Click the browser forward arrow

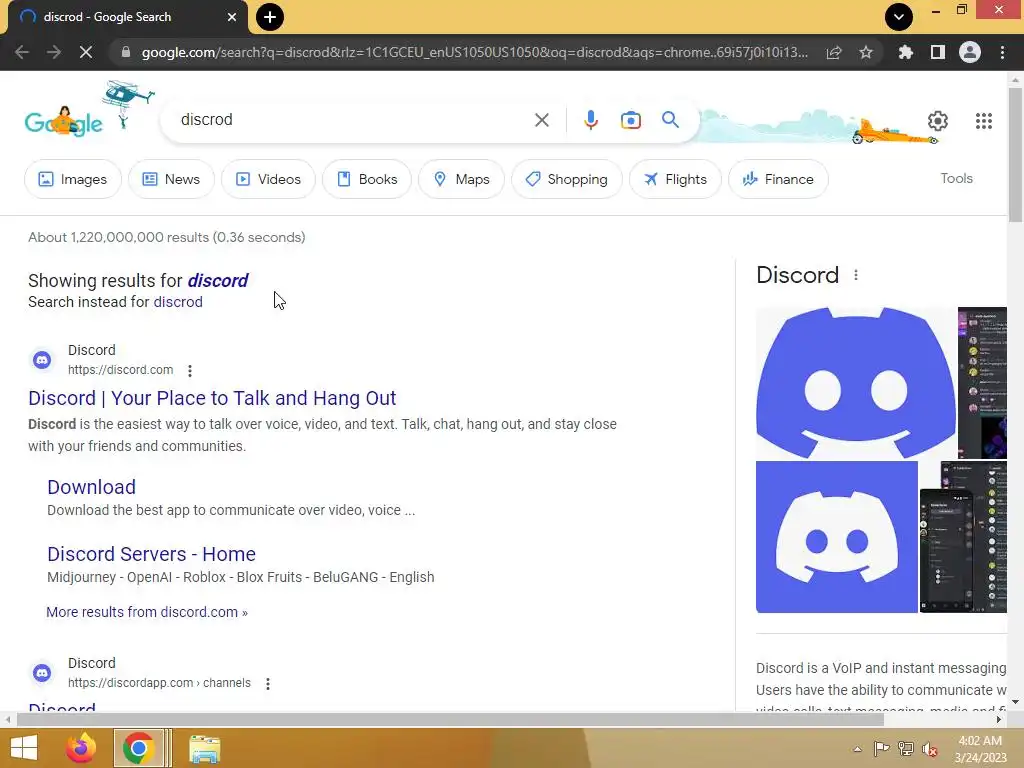click(54, 52)
